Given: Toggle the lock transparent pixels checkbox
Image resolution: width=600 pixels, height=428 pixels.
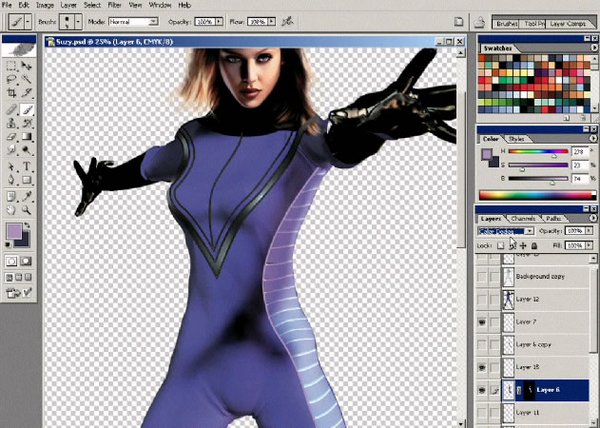Looking at the screenshot, I should click(x=500, y=244).
